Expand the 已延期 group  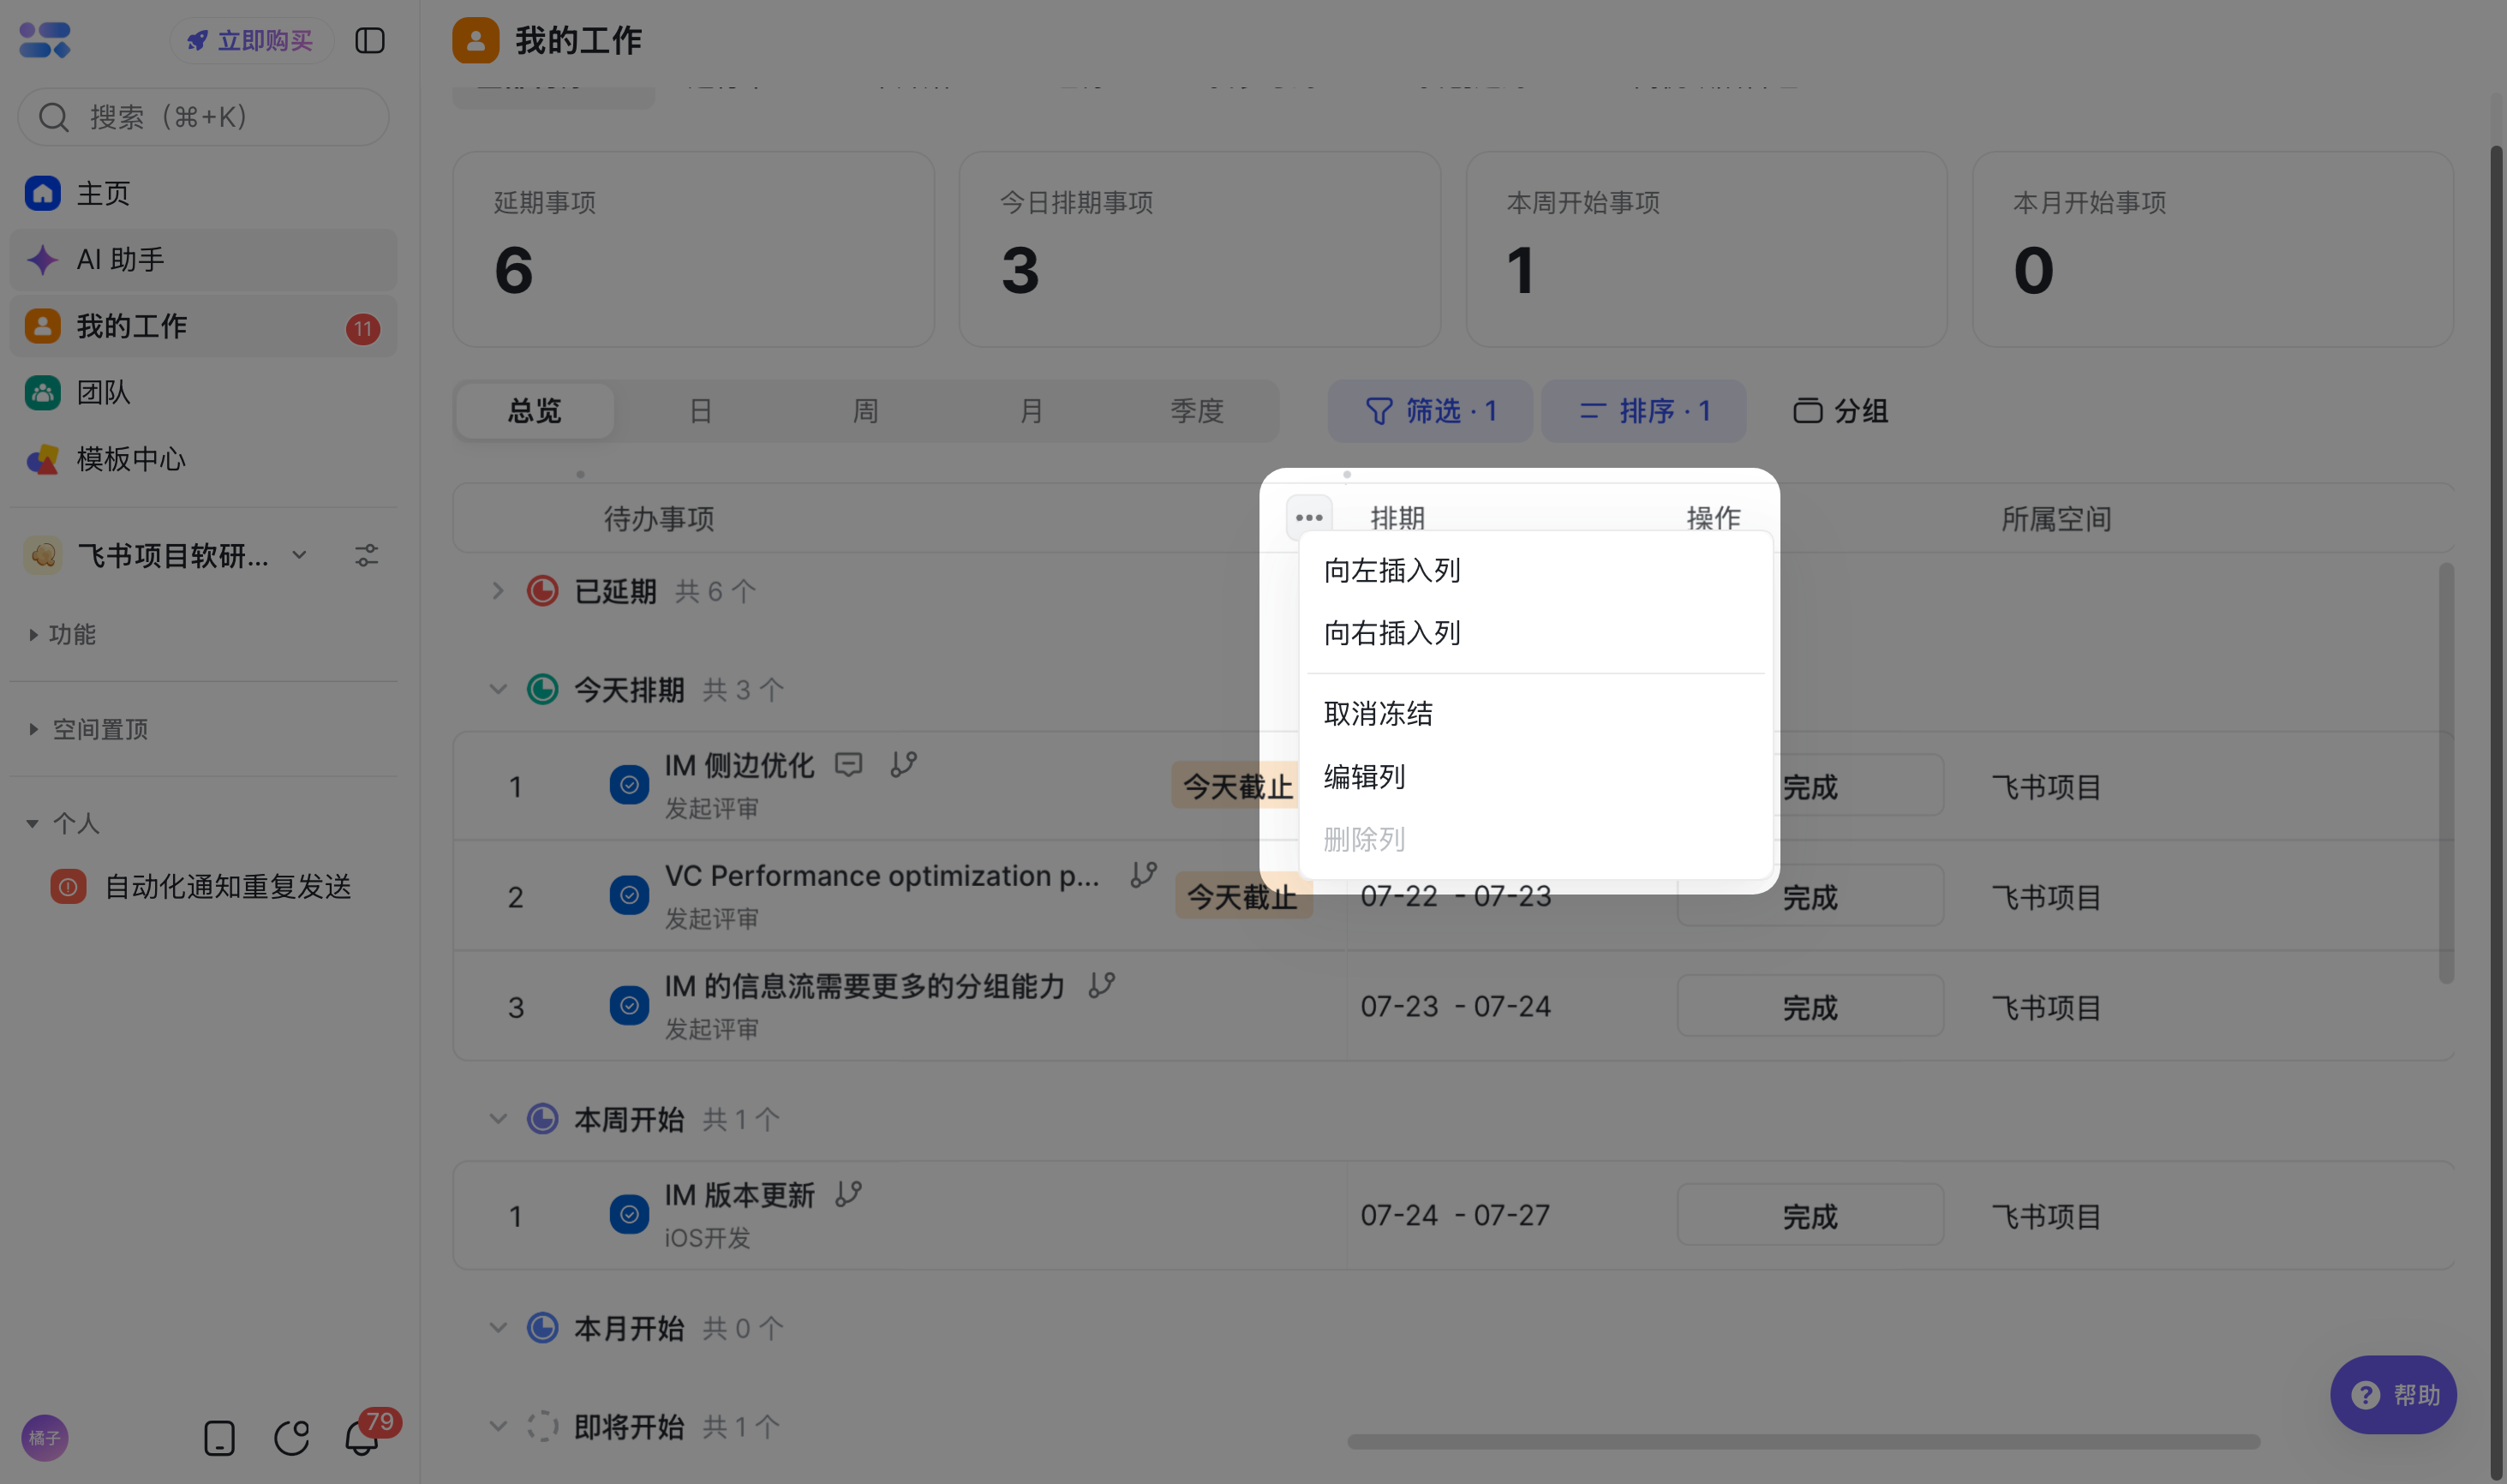498,591
